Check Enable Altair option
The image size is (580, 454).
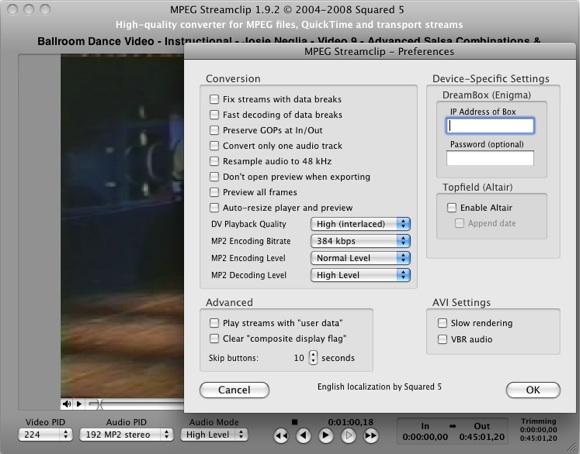pos(452,208)
